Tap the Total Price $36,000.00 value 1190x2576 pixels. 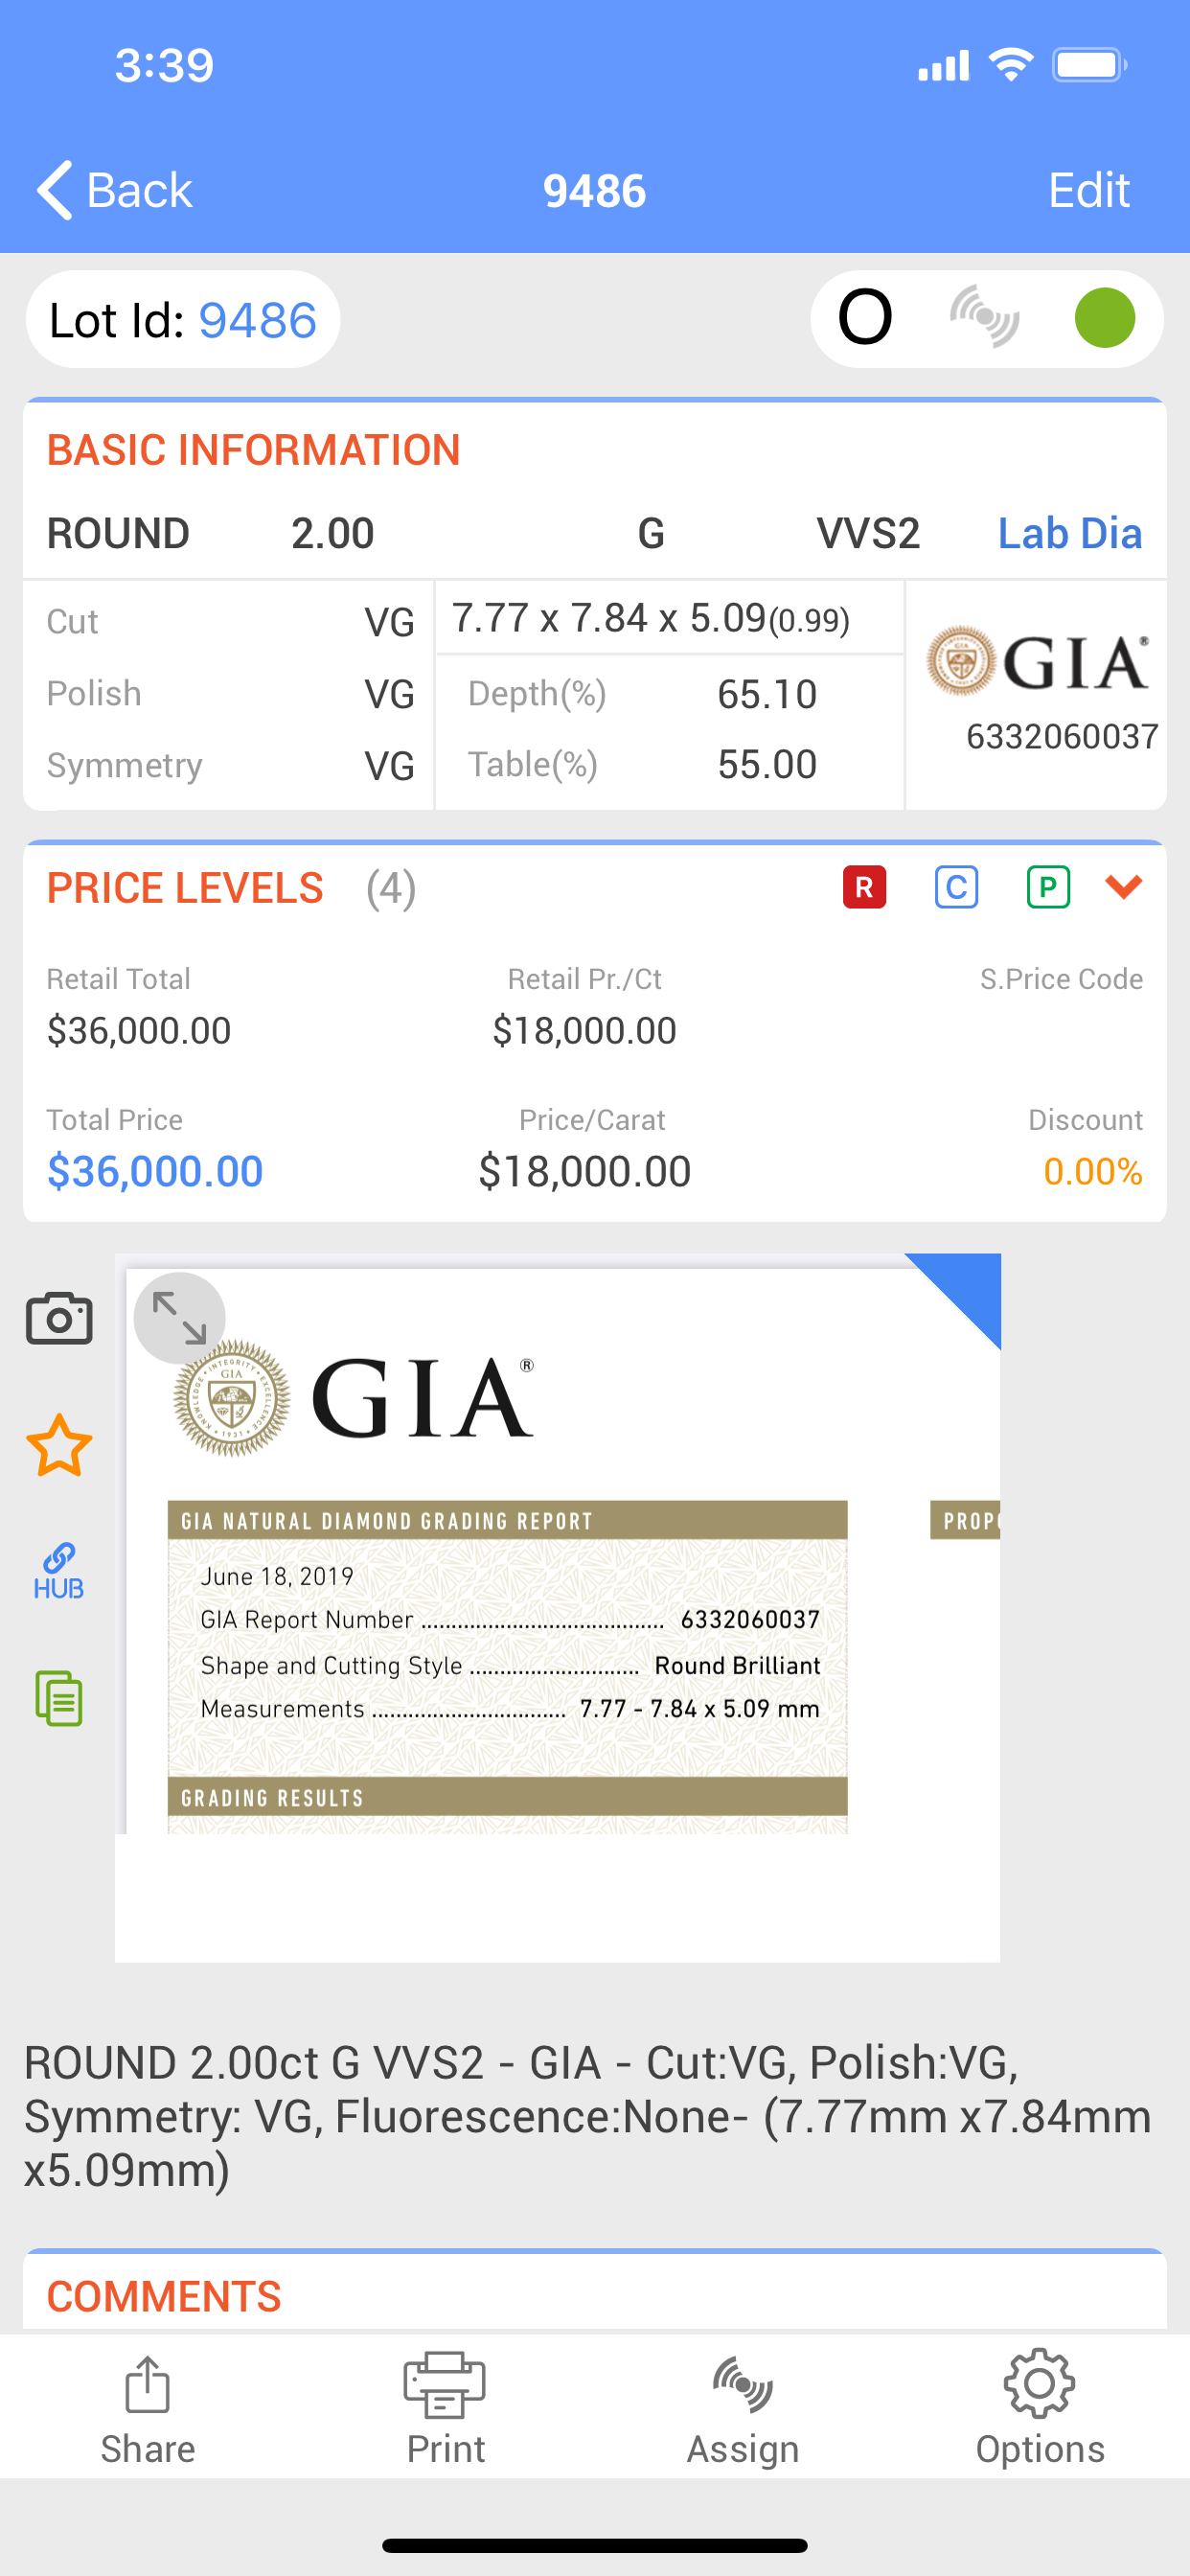[x=155, y=1171]
